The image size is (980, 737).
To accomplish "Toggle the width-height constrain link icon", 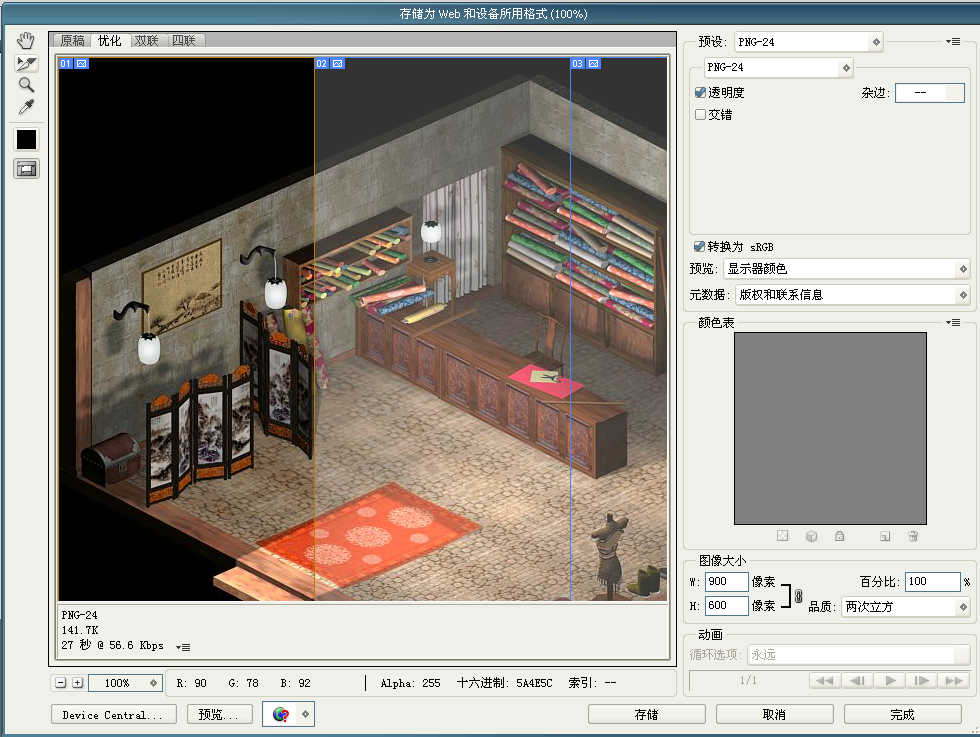I will click(798, 596).
